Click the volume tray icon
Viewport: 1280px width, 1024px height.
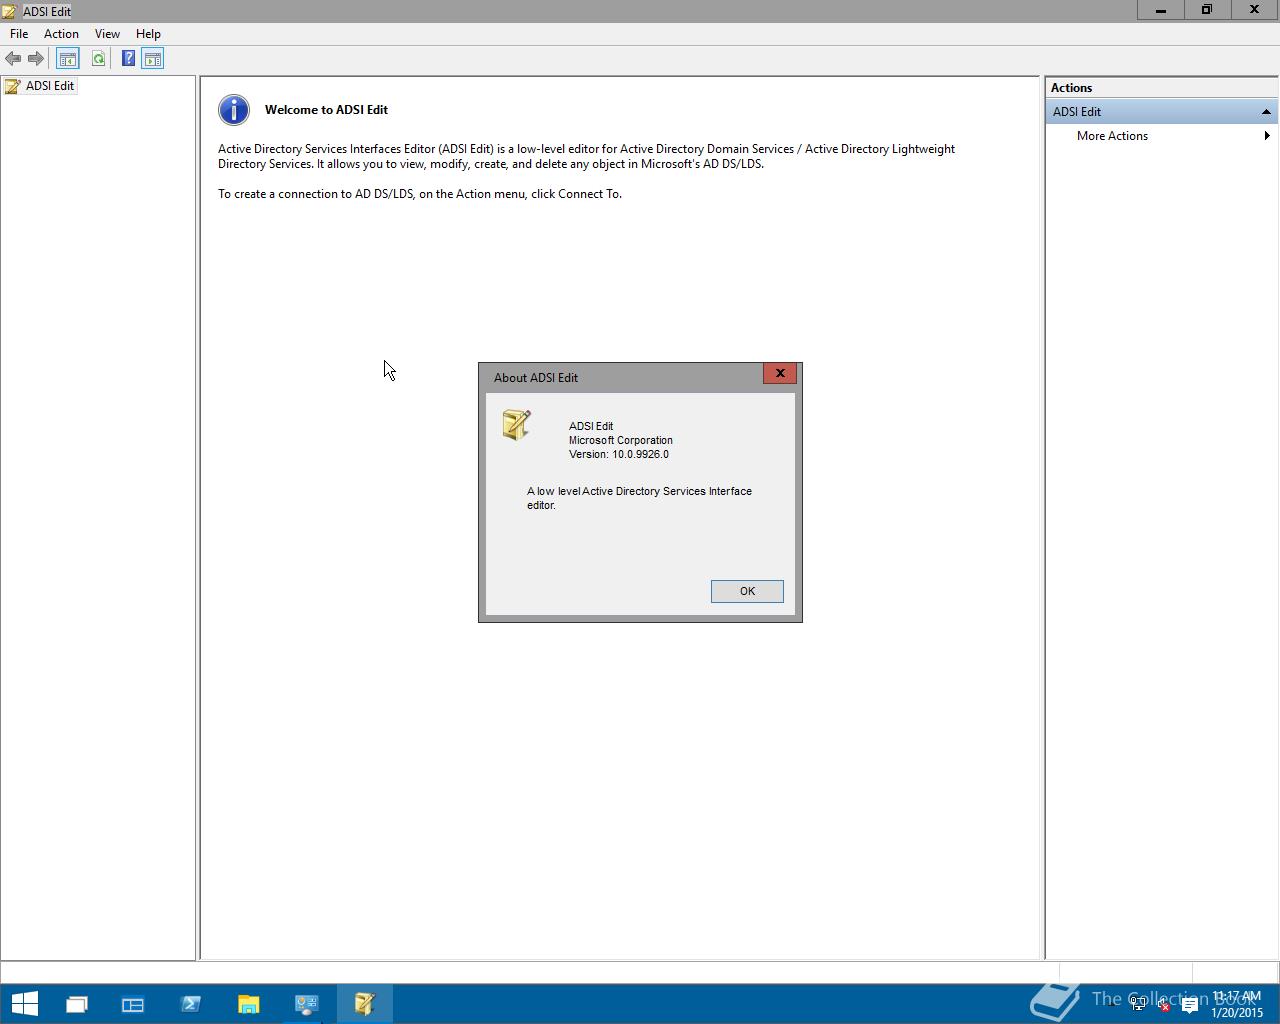click(x=1163, y=1004)
